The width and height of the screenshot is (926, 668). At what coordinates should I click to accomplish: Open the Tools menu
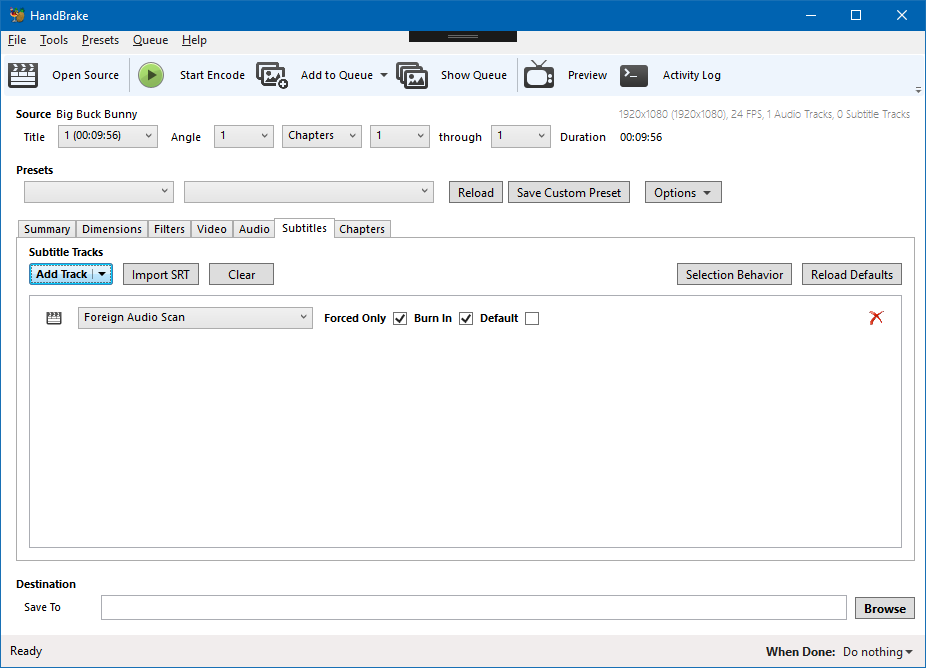click(x=54, y=40)
